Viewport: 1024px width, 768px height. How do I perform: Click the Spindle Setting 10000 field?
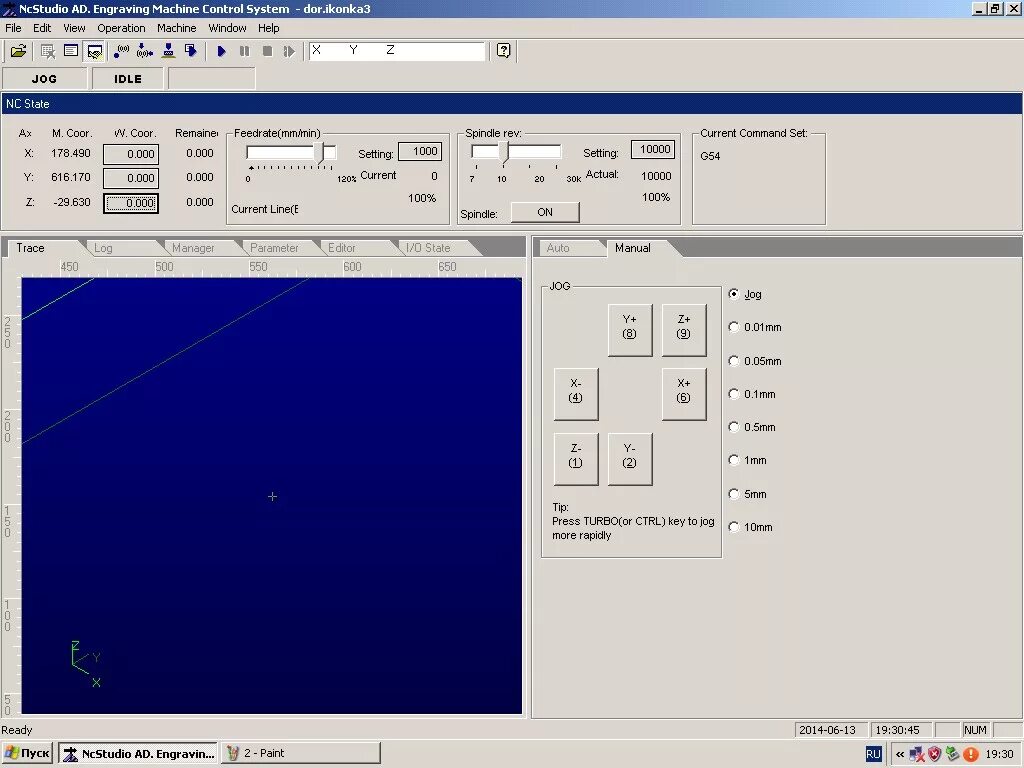point(653,150)
